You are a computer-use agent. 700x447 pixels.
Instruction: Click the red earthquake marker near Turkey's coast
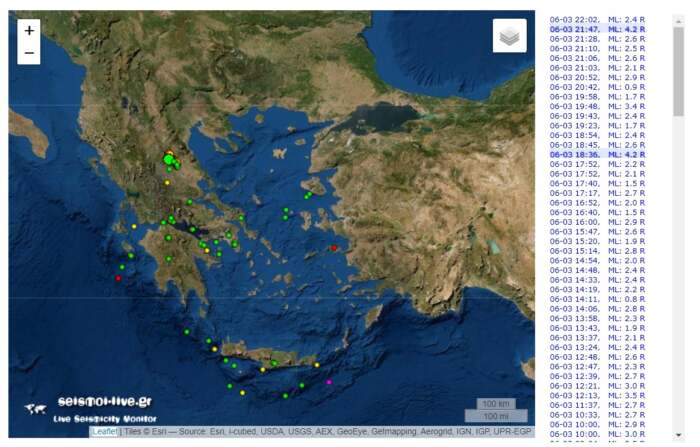(x=334, y=248)
